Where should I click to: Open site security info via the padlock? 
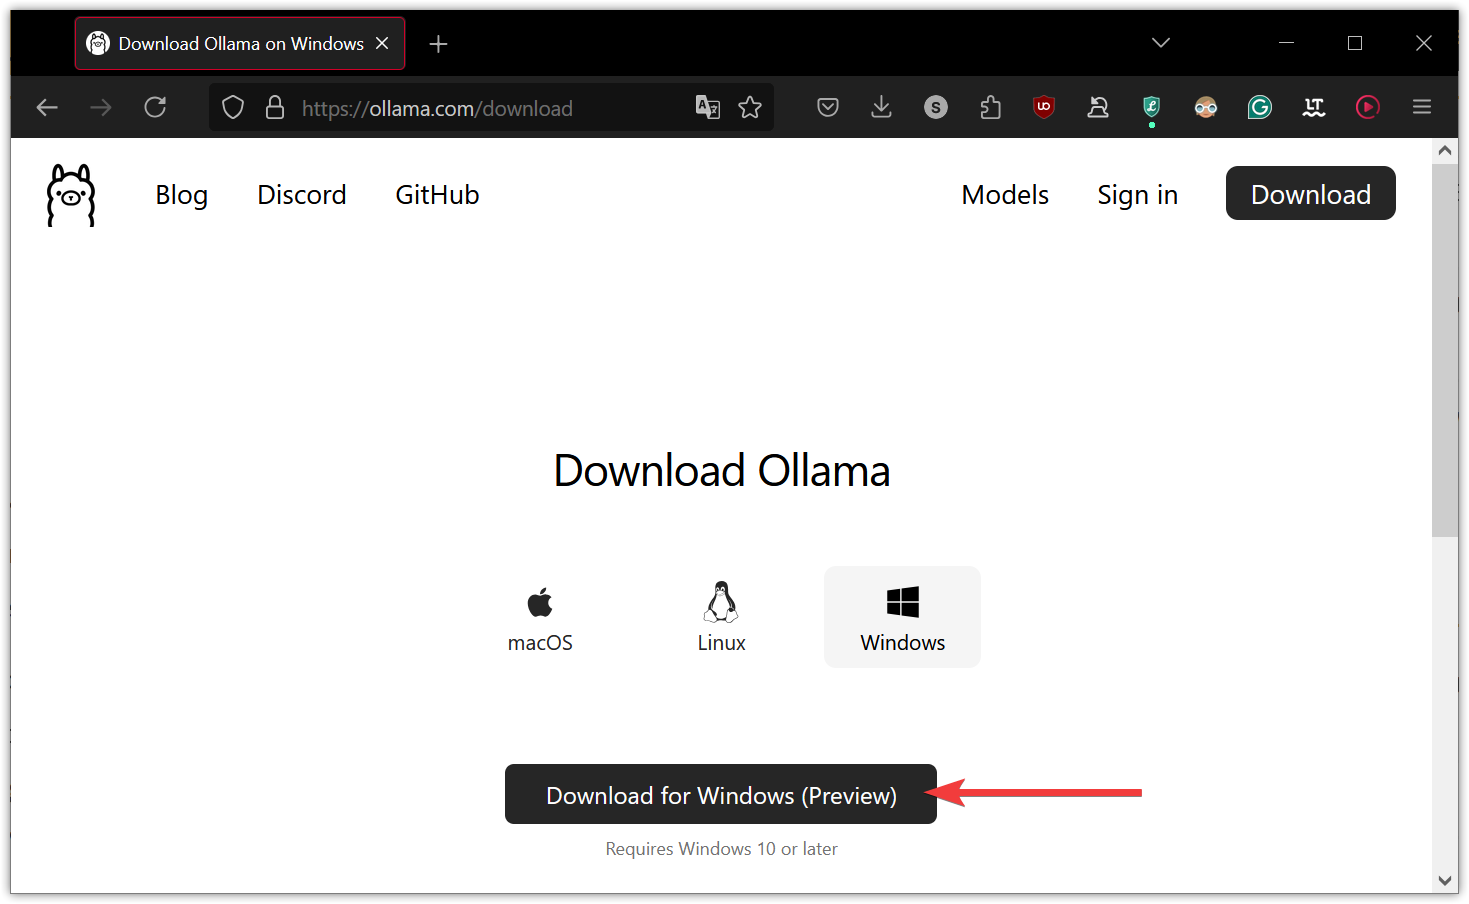275,107
